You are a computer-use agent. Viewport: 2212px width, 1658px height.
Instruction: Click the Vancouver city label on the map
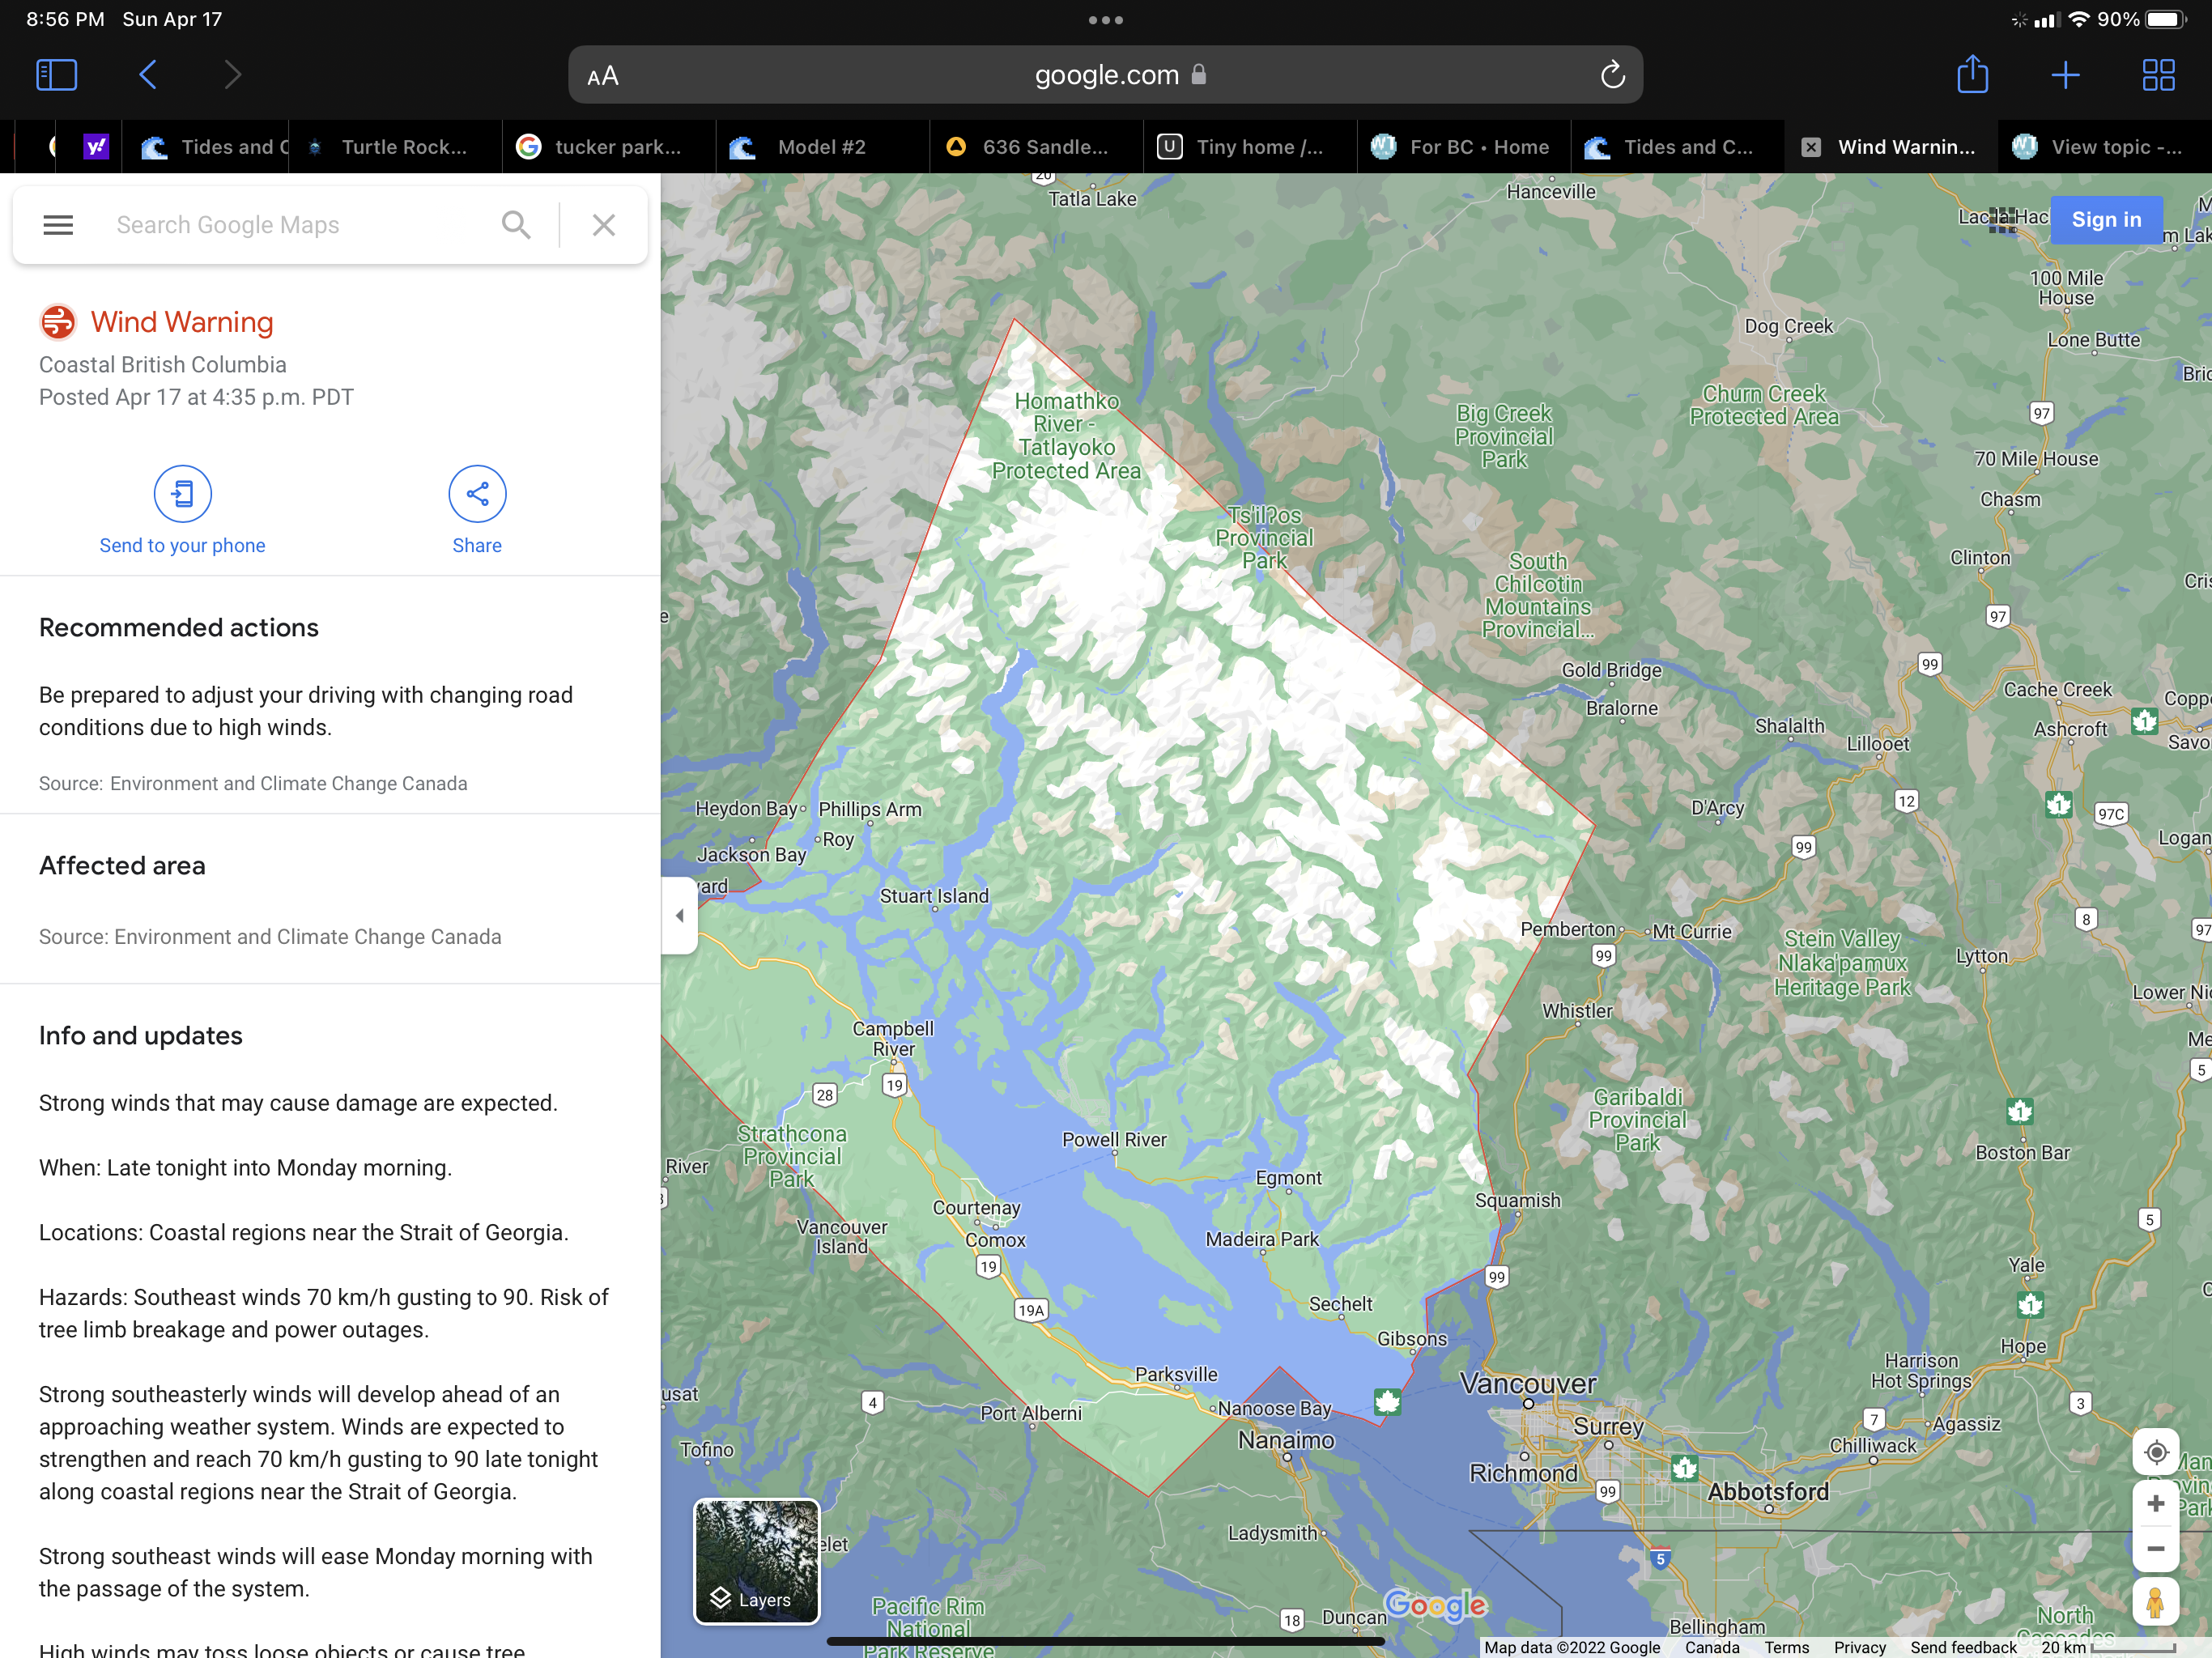pyautogui.click(x=1528, y=1384)
